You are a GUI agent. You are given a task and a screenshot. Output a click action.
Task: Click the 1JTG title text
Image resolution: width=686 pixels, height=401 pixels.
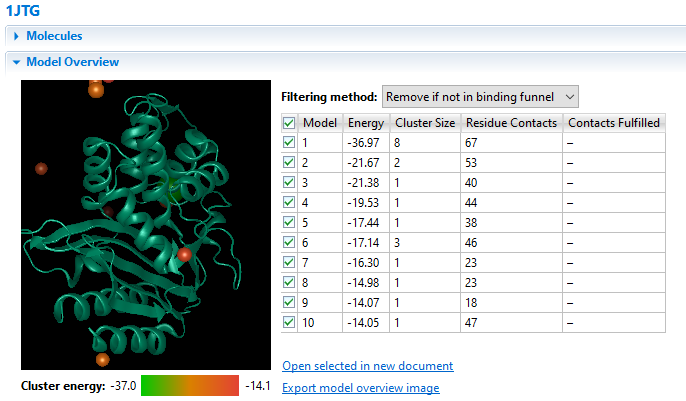(22, 10)
